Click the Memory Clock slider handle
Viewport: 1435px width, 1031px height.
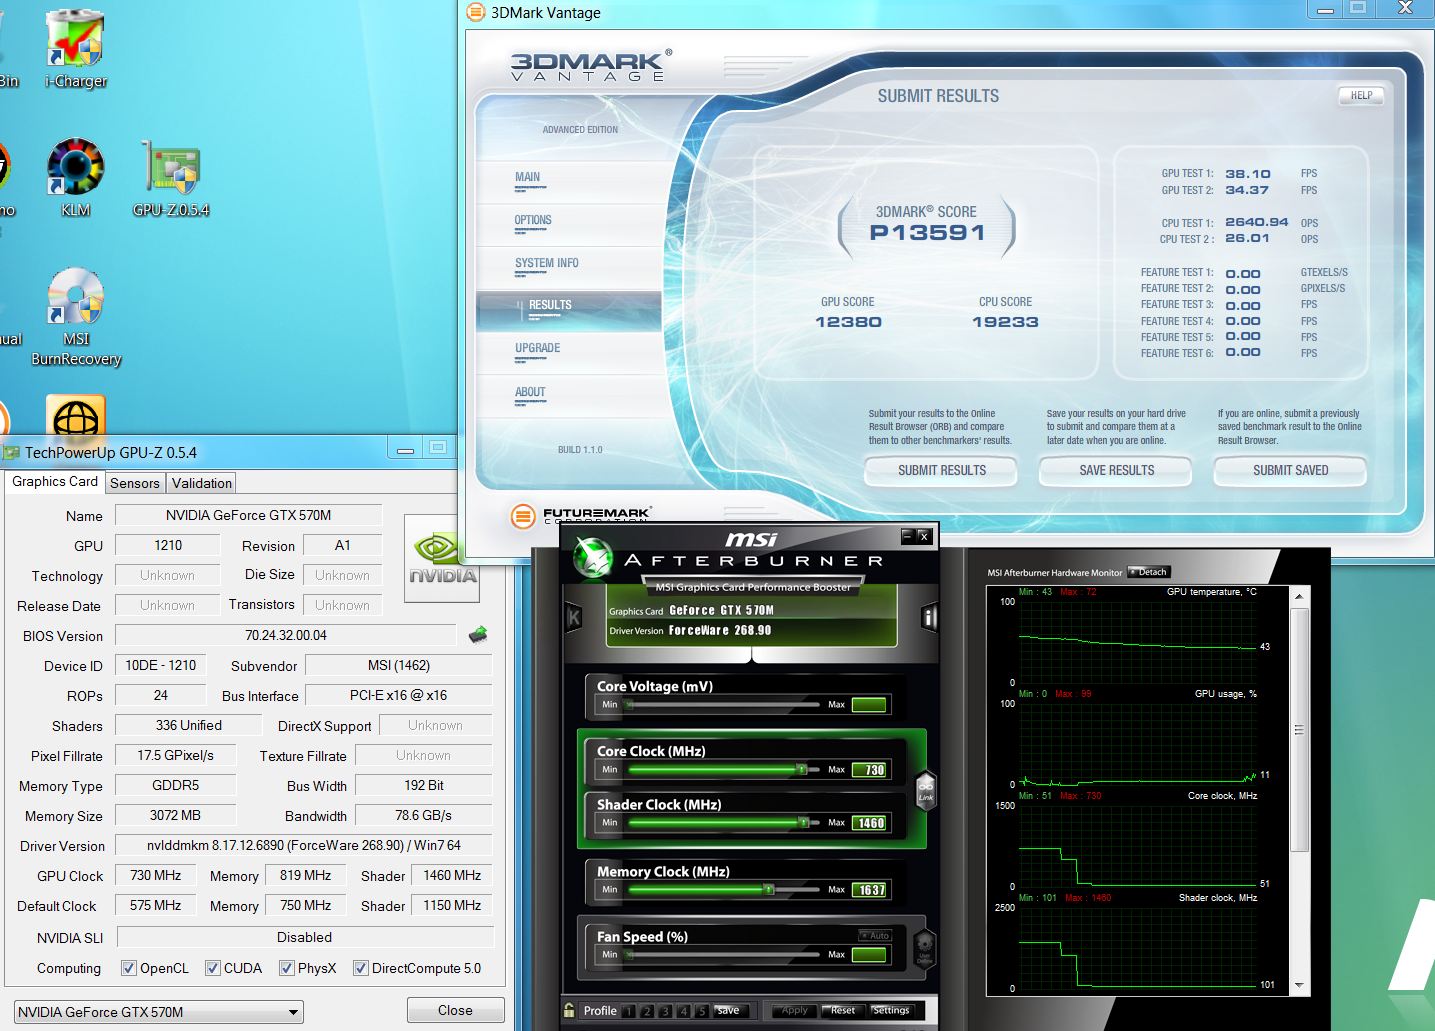tap(768, 889)
